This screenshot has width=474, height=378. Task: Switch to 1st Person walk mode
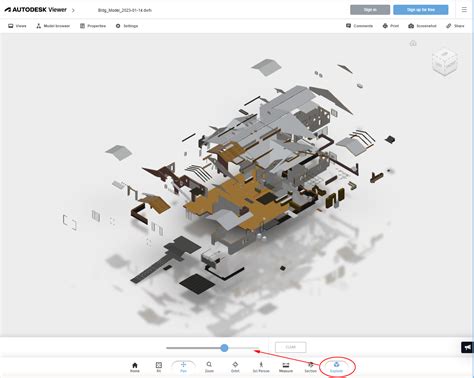(x=261, y=367)
